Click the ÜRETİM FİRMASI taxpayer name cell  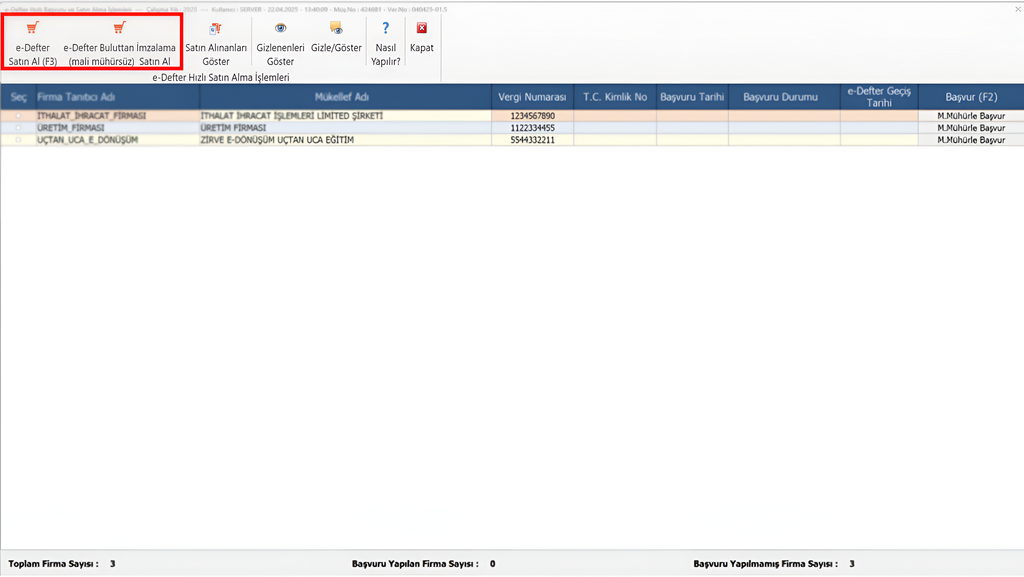[x=345, y=128]
